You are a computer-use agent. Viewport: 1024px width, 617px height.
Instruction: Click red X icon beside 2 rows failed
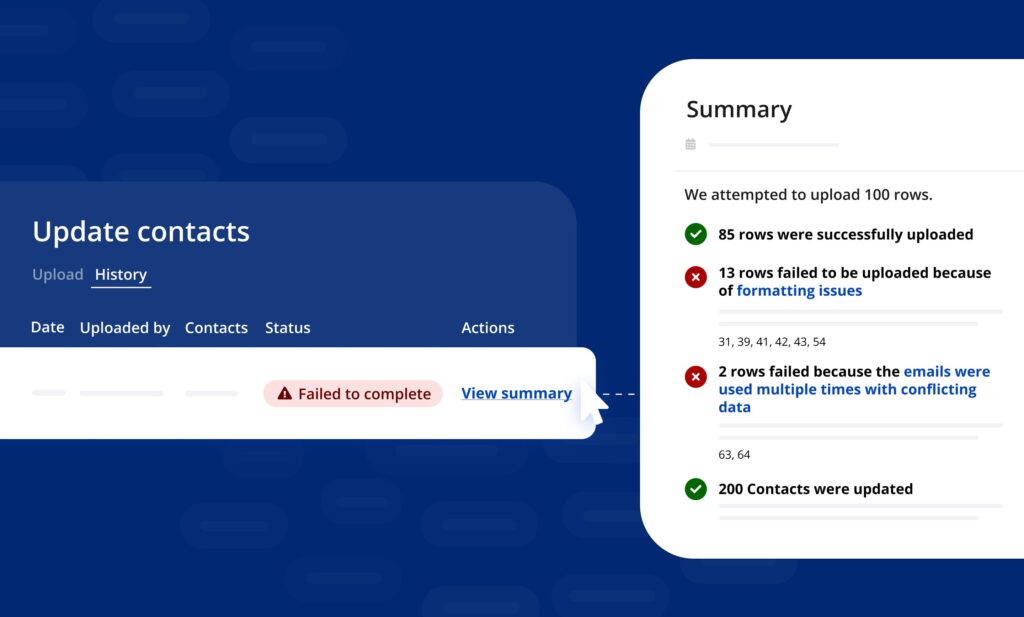(x=696, y=377)
